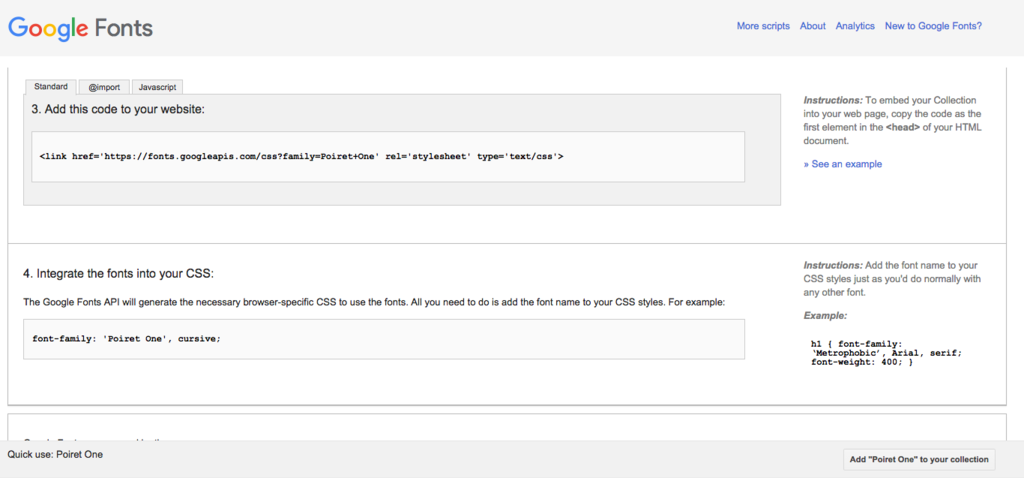Click the "Example:" label
Image resolution: width=1024 pixels, height=478 pixels.
pyautogui.click(x=825, y=316)
